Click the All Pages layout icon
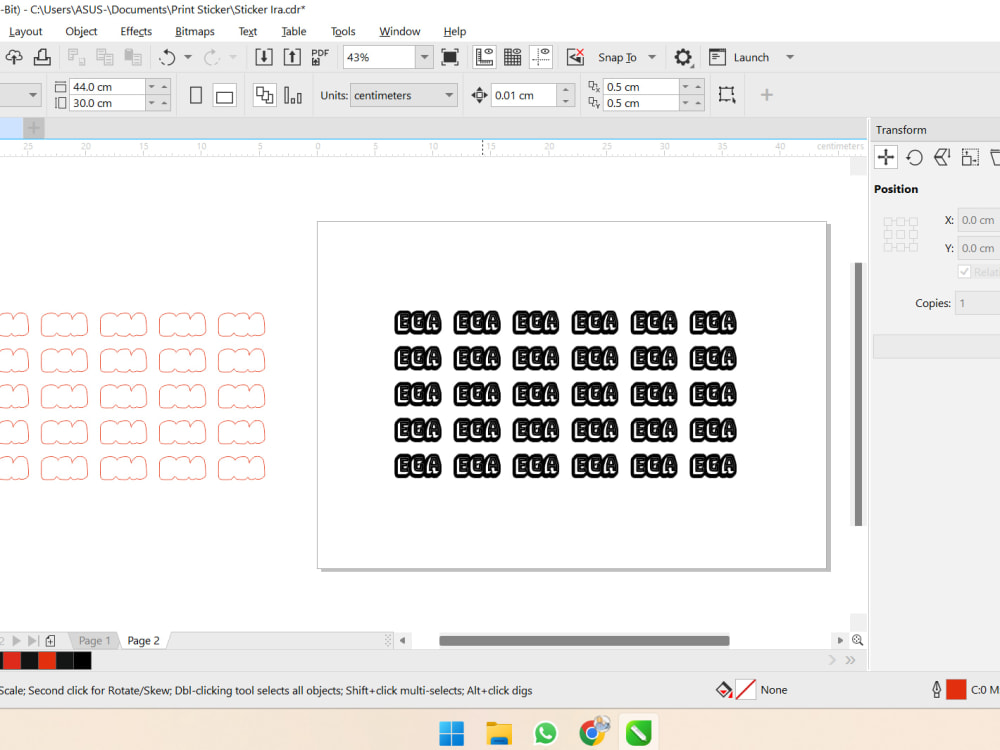 click(x=264, y=96)
